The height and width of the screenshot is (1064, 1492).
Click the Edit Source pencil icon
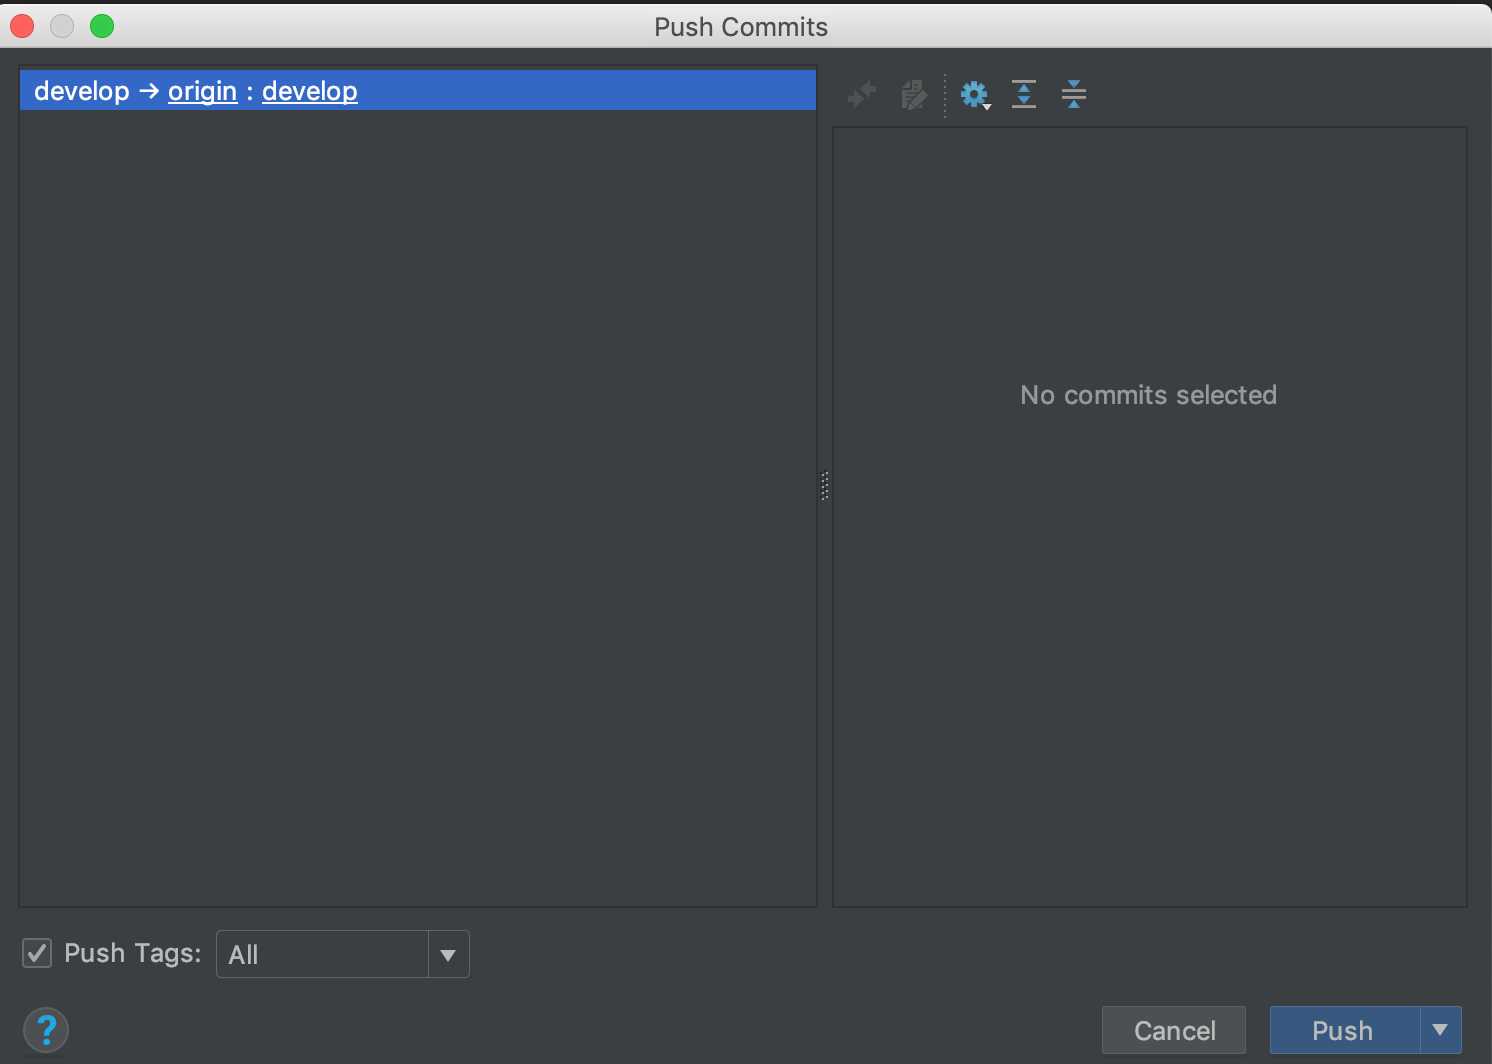(913, 95)
